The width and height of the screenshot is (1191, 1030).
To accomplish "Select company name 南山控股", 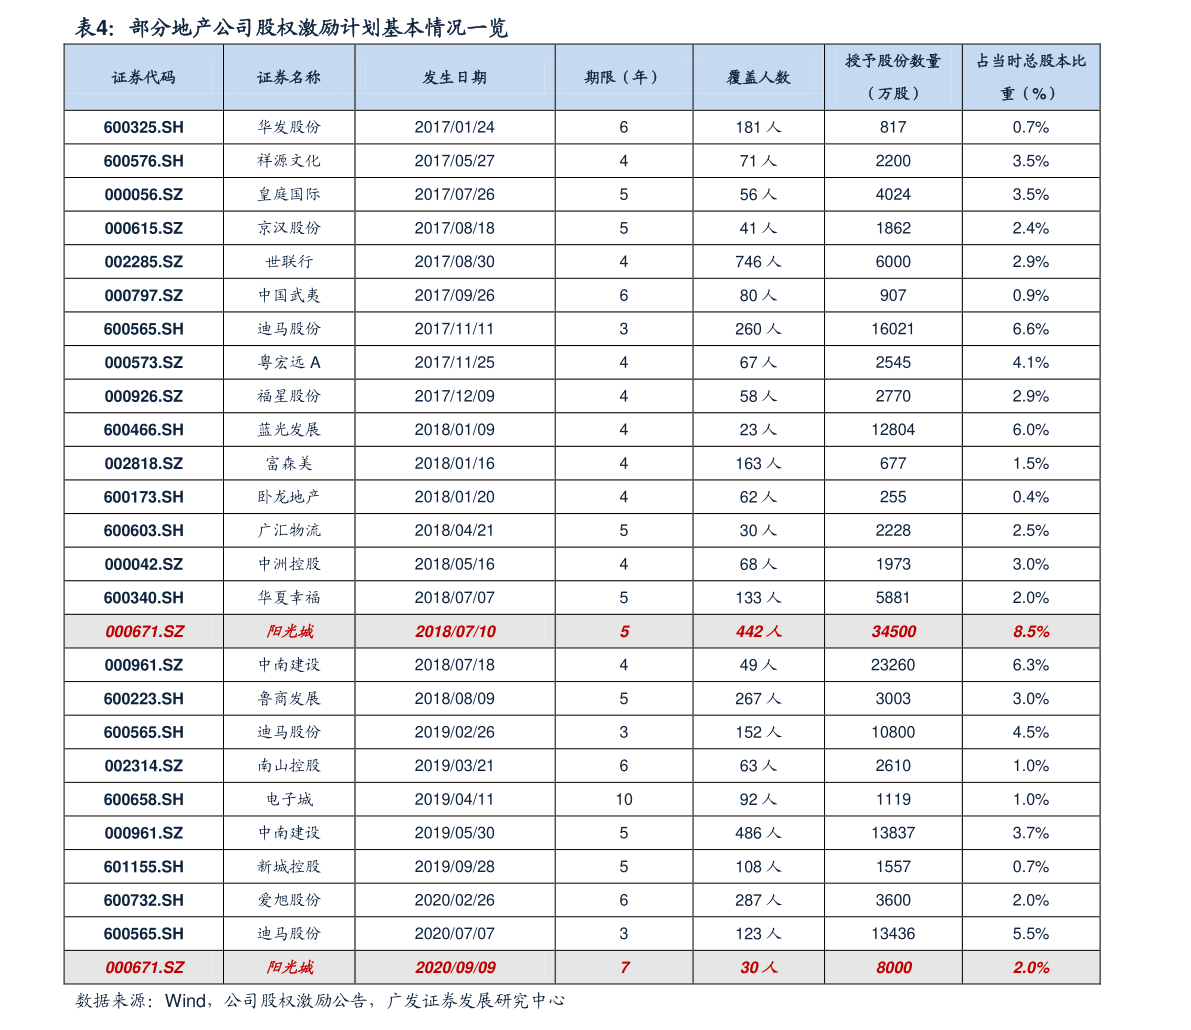I will pyautogui.click(x=289, y=766).
